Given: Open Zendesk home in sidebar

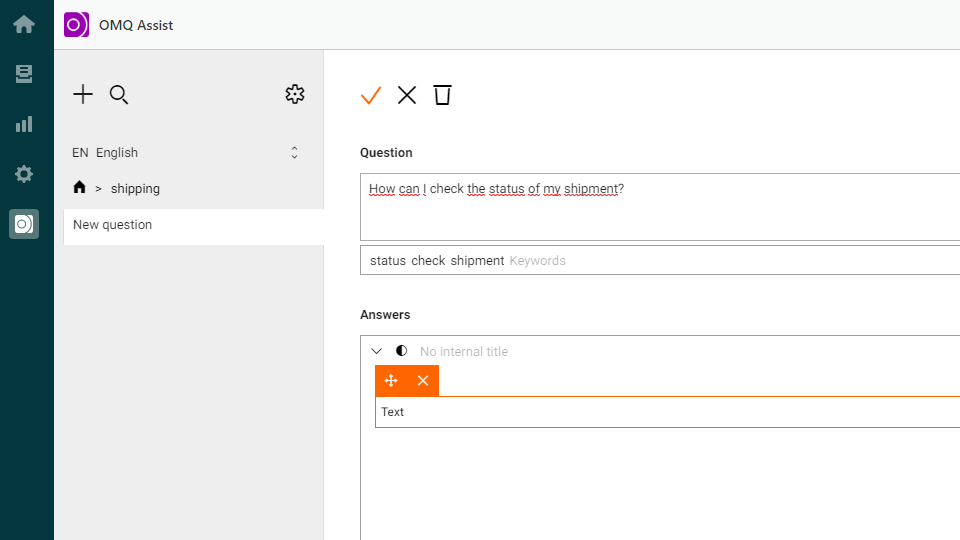Looking at the screenshot, I should [x=24, y=24].
